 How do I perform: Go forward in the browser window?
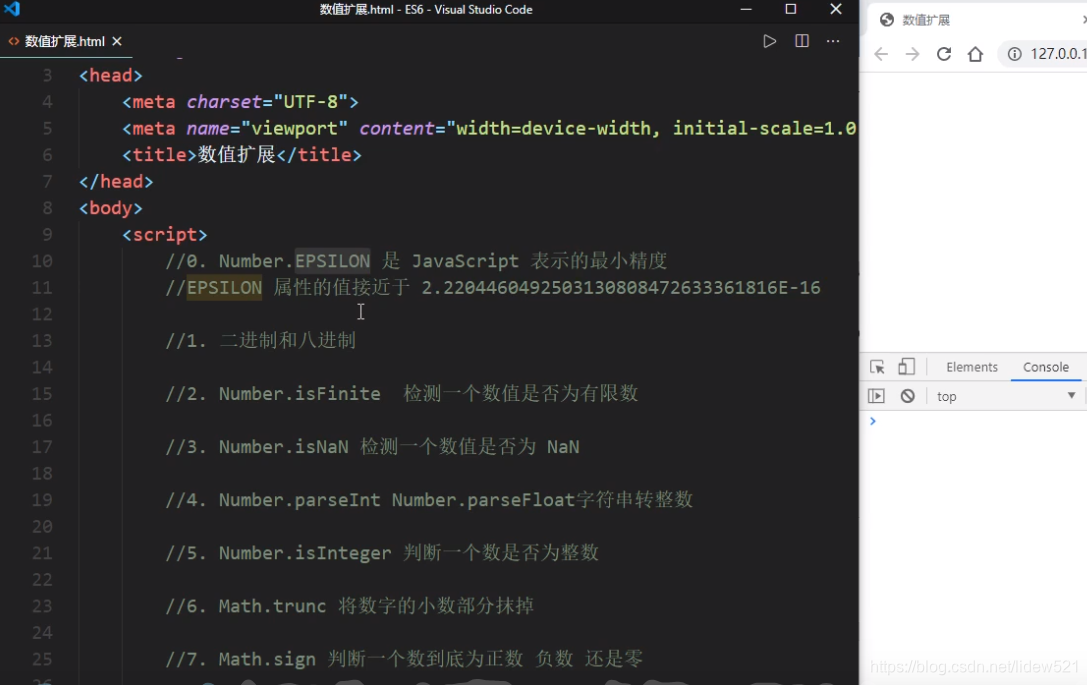point(912,54)
